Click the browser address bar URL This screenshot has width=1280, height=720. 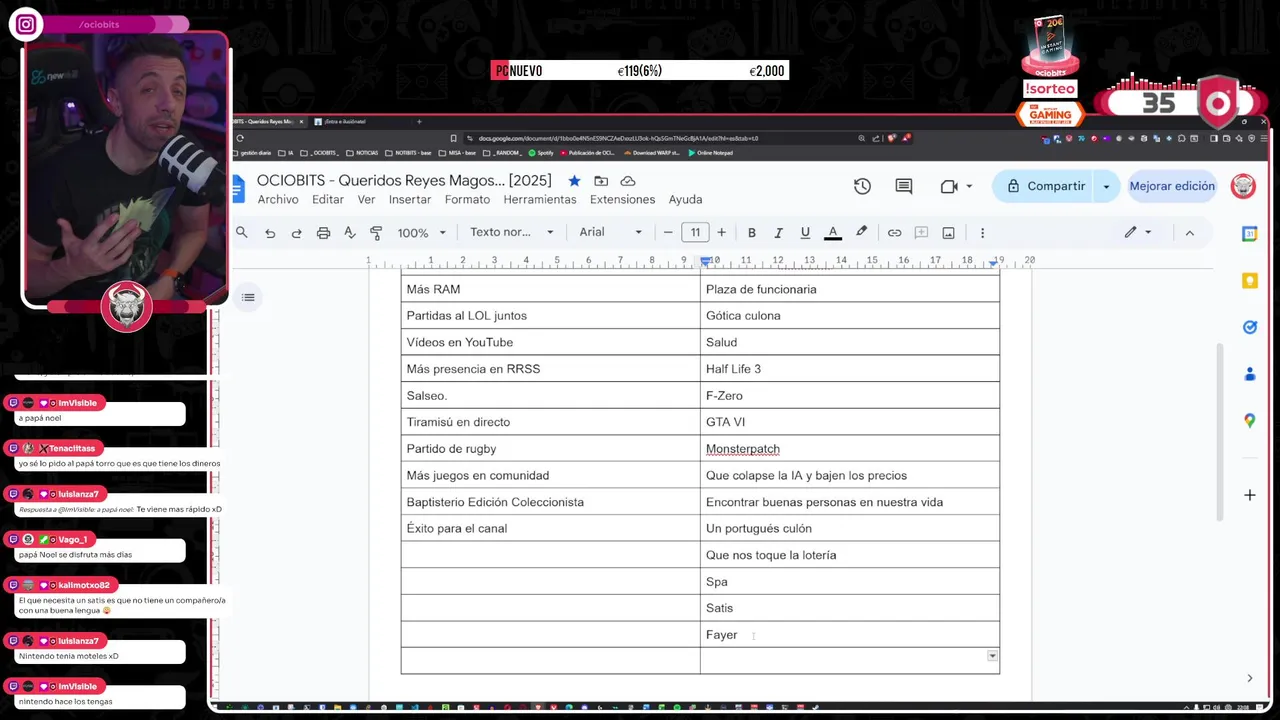point(618,138)
